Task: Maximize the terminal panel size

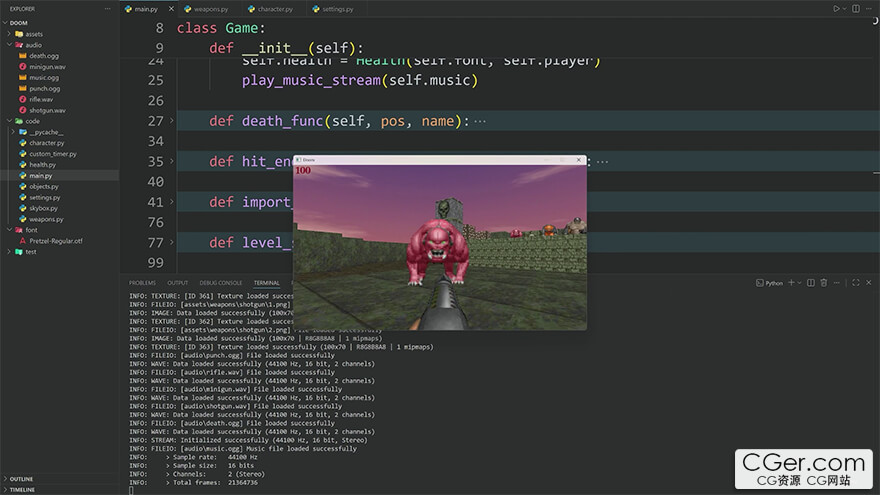Action: (856, 283)
